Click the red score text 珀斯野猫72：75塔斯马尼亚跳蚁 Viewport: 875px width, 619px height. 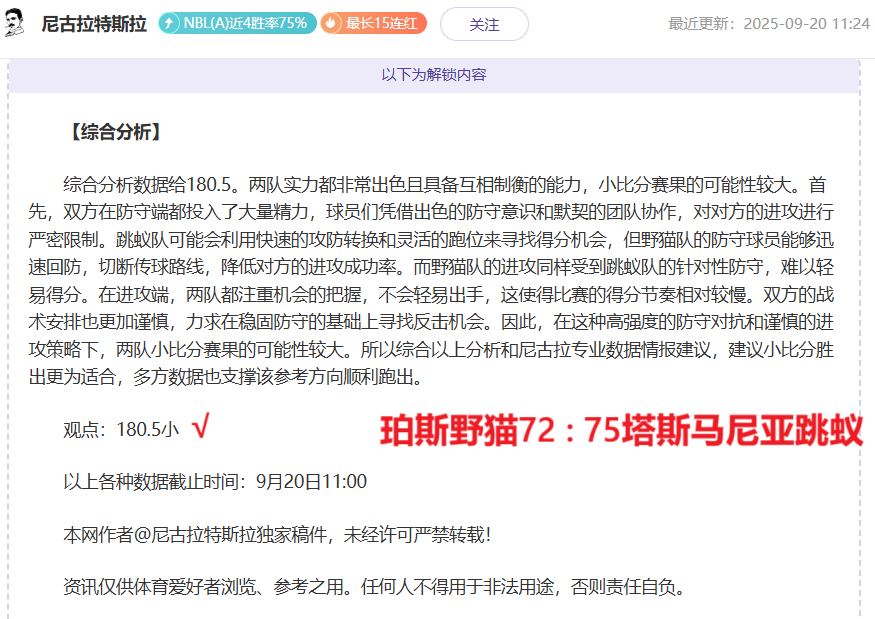pos(621,430)
